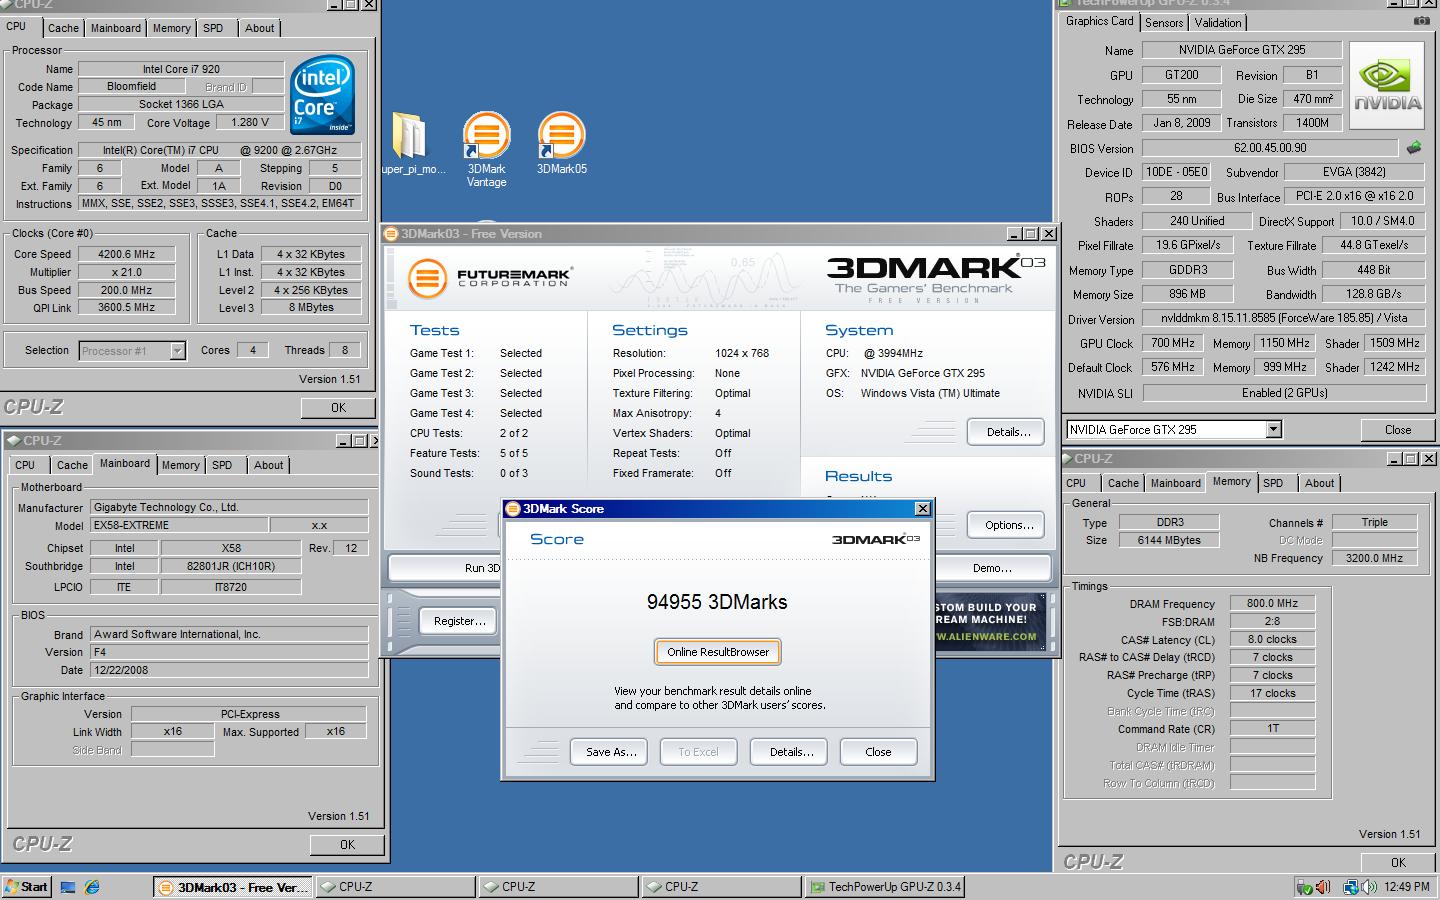
Task: Activate TechPowerUp GPU-Z taskbar button
Action: [x=884, y=887]
